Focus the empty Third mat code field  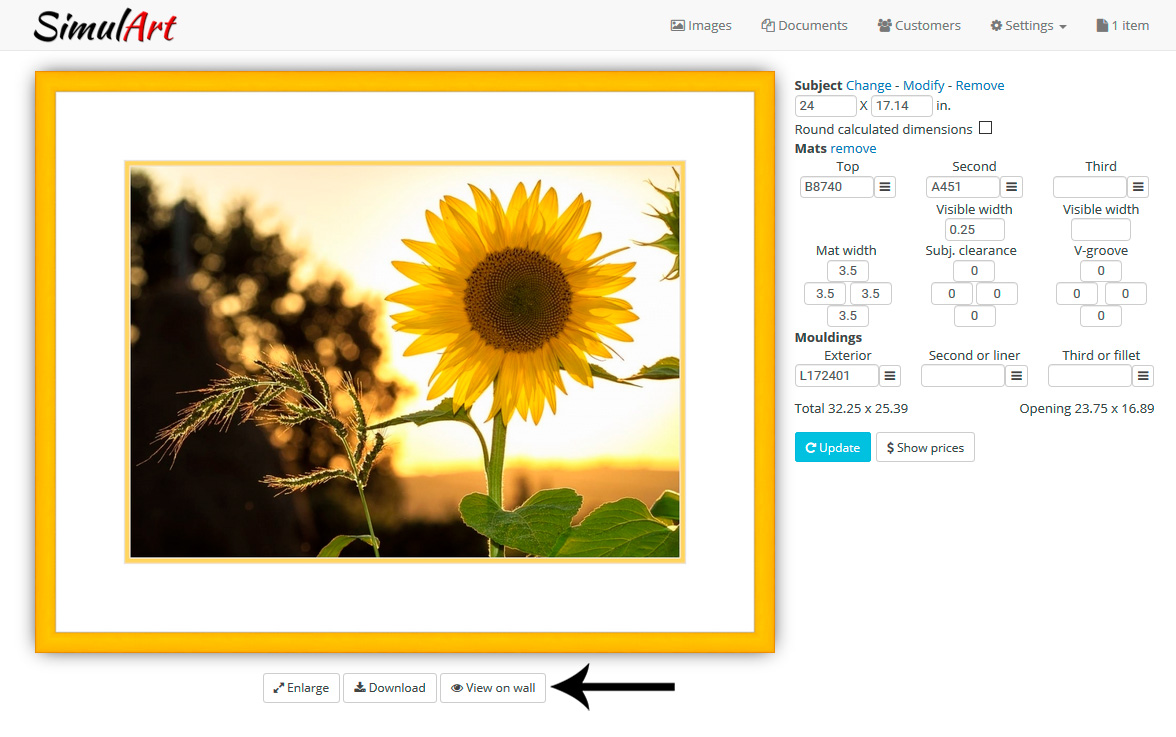[1089, 187]
